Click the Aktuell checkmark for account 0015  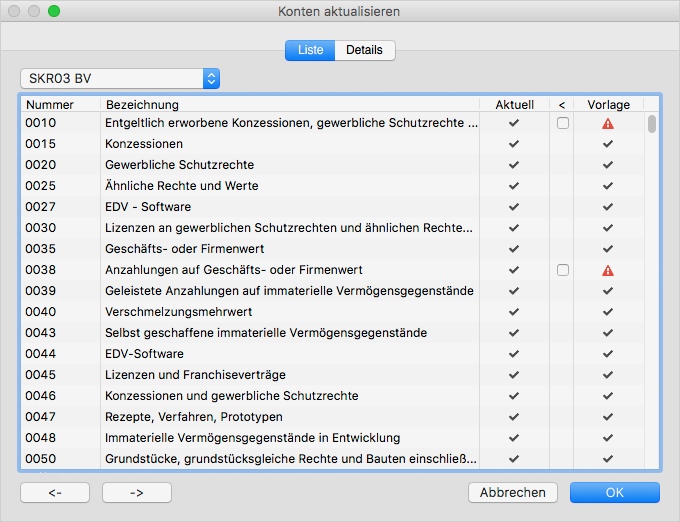coord(514,144)
